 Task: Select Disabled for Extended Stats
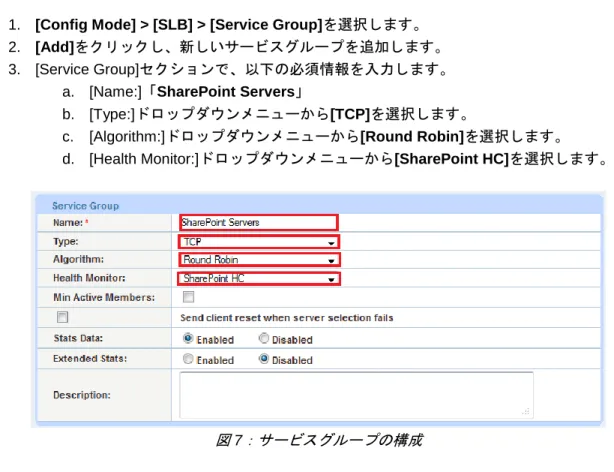(x=264, y=359)
